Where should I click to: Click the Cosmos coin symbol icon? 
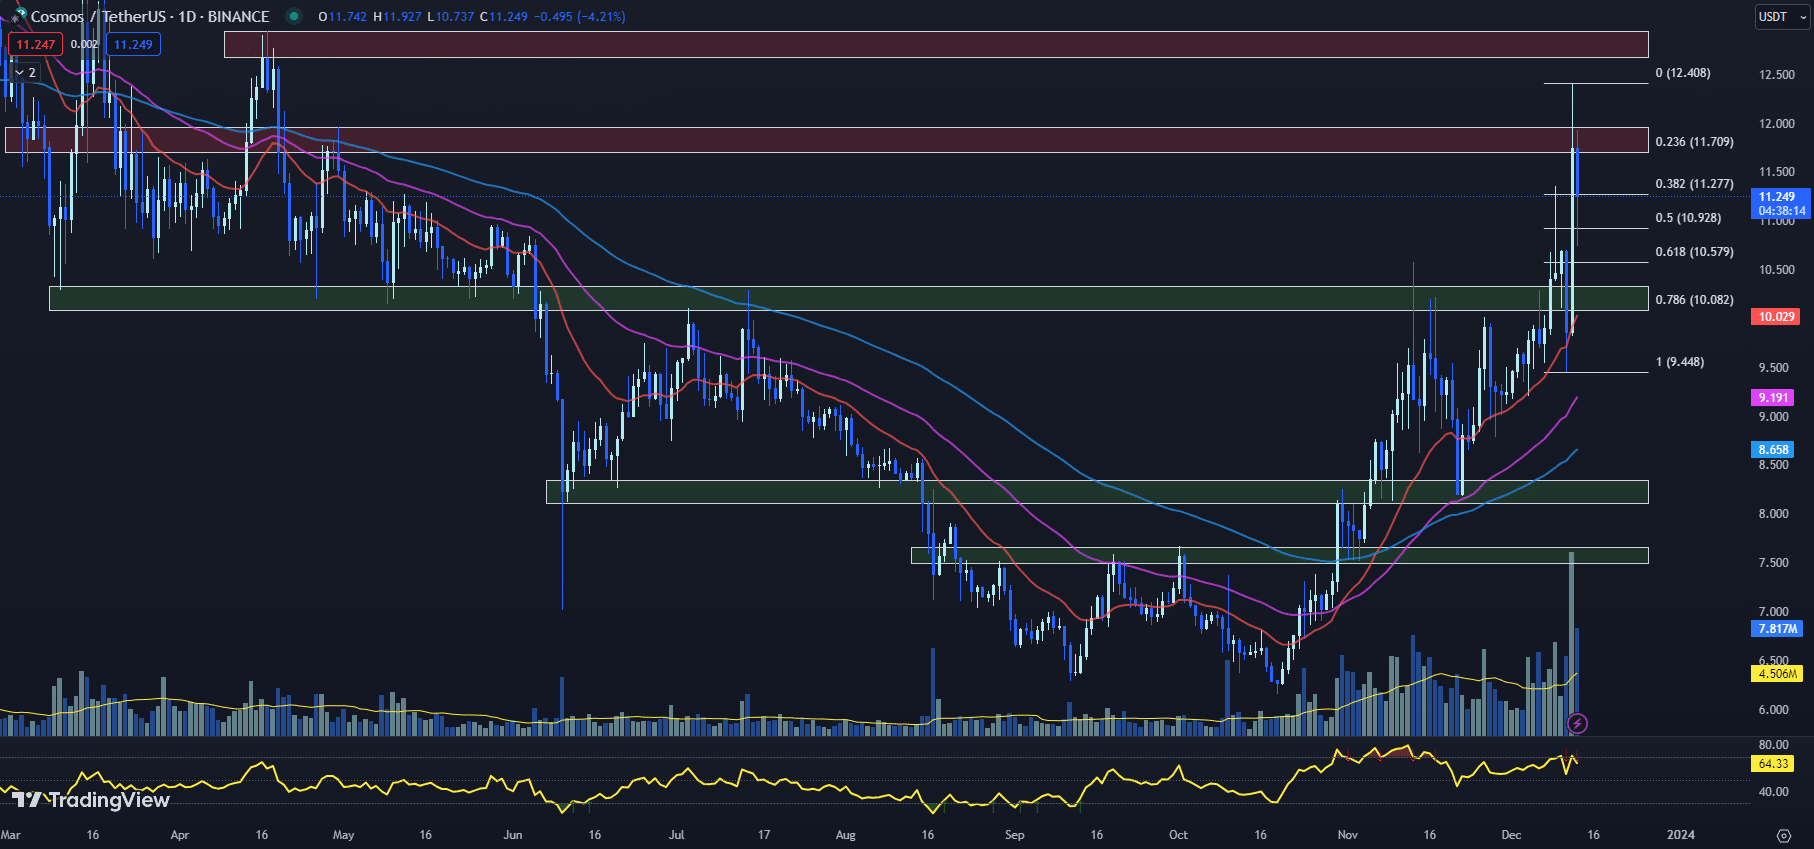tap(17, 16)
